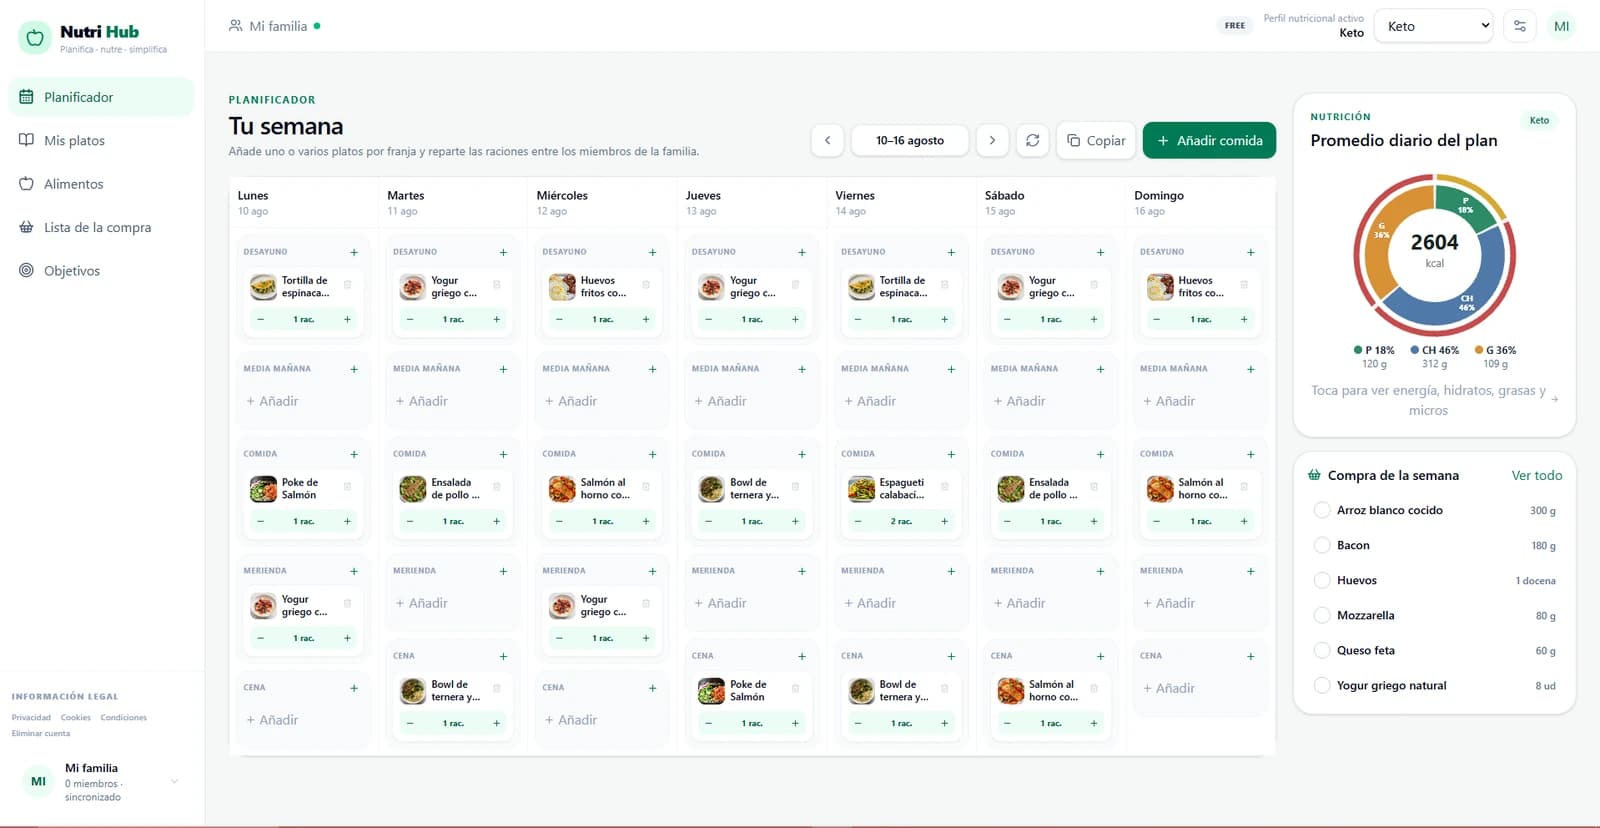
Task: Click the refresh plan icon
Action: pos(1033,141)
